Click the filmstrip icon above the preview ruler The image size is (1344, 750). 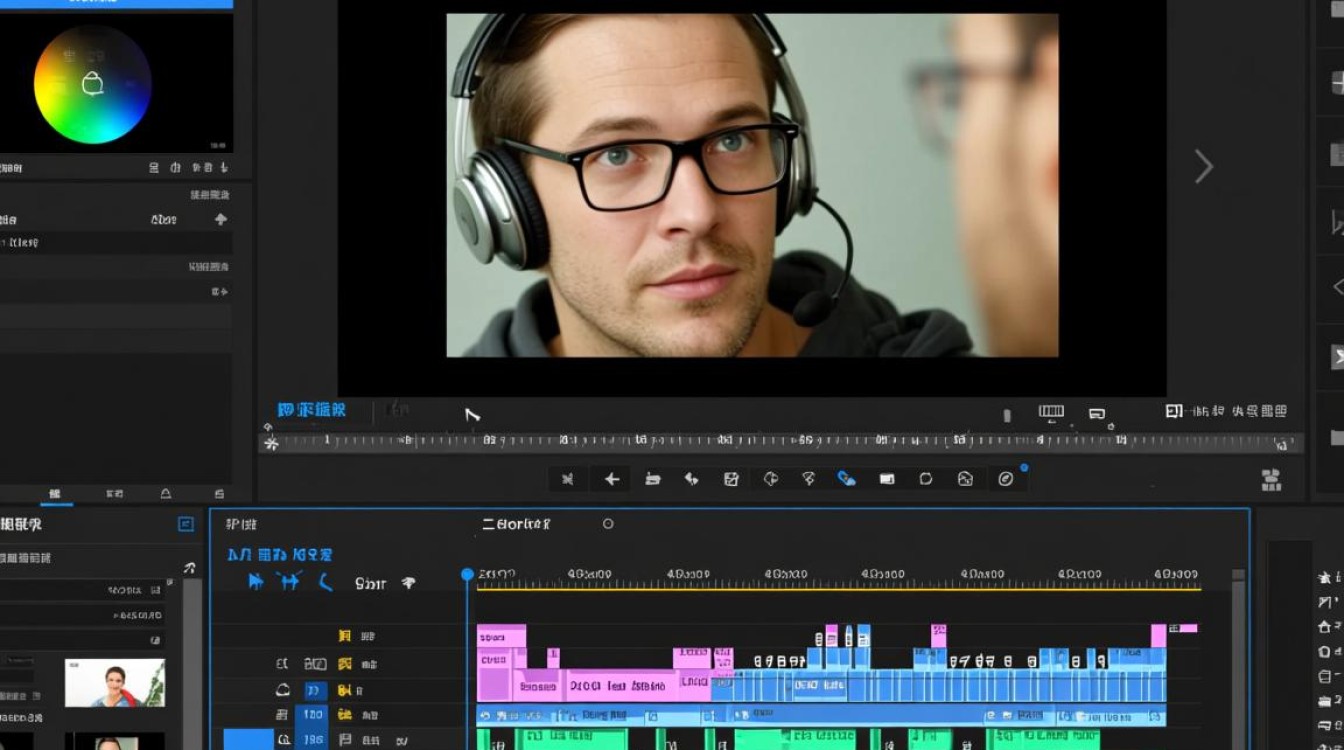1051,411
